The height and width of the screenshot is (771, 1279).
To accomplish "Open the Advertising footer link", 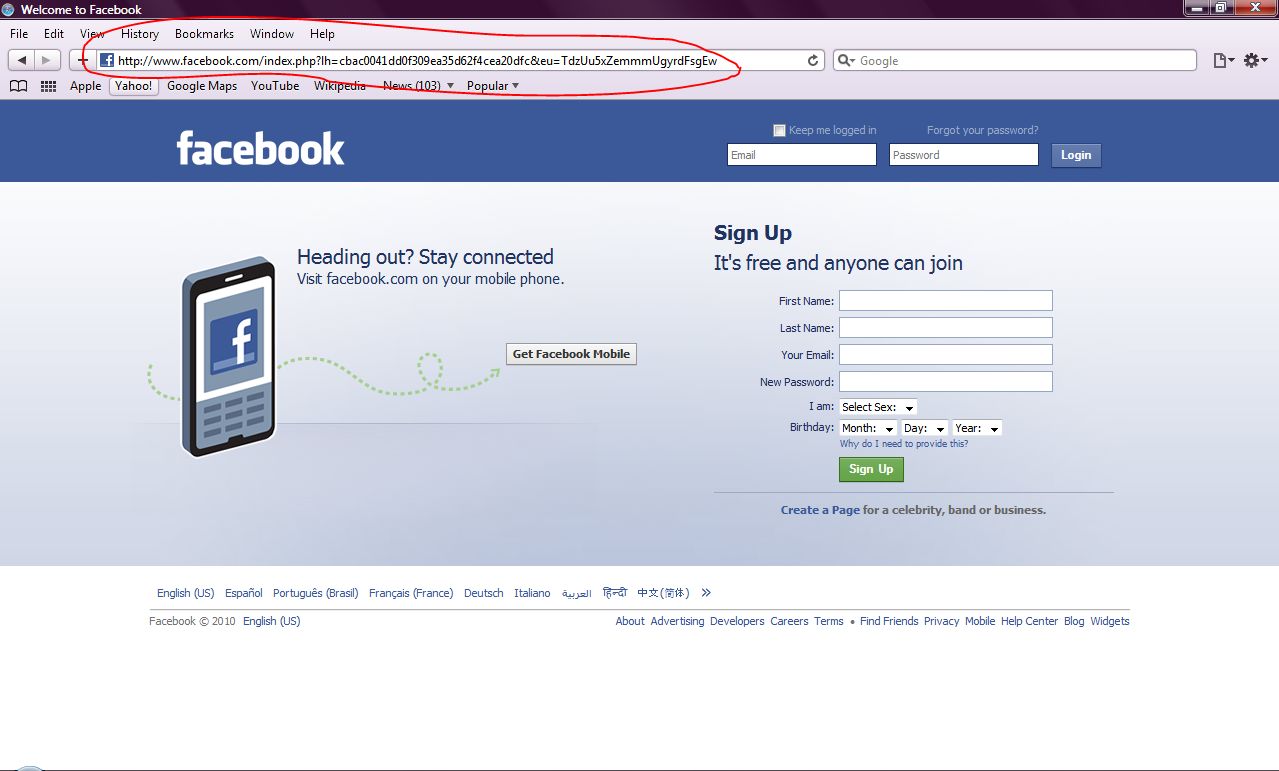I will click(677, 621).
